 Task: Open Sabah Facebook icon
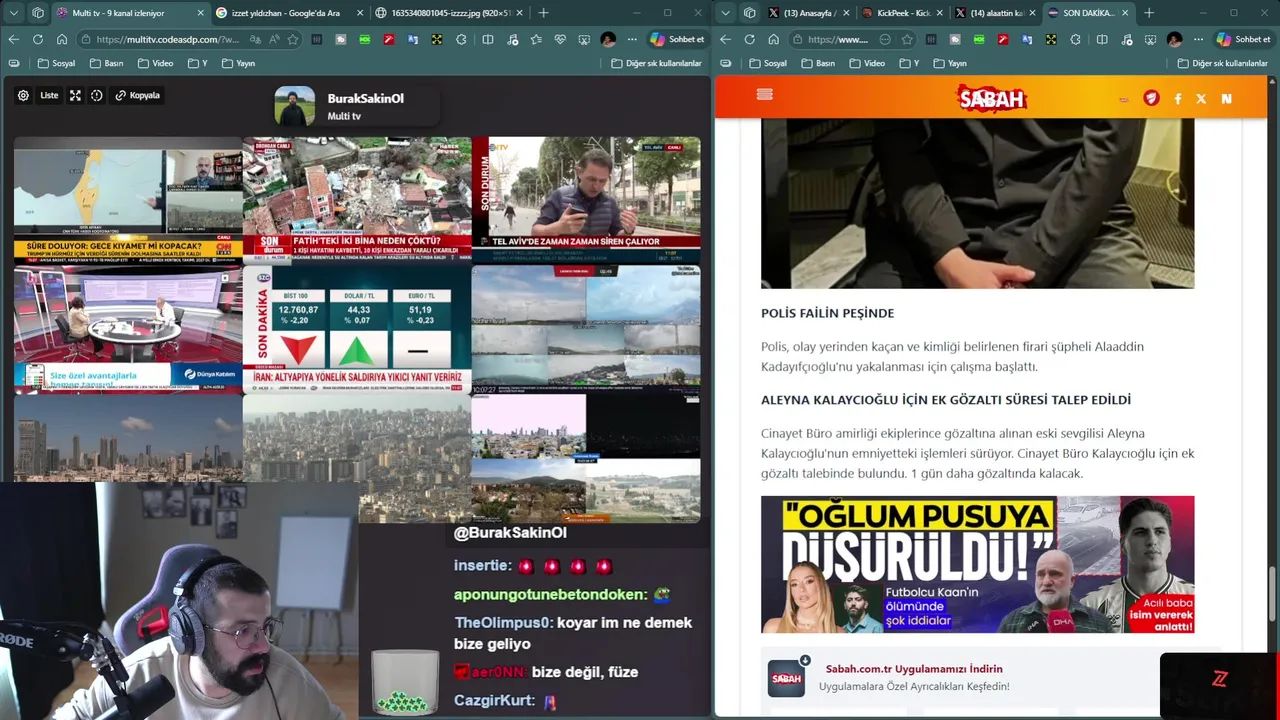(1177, 98)
